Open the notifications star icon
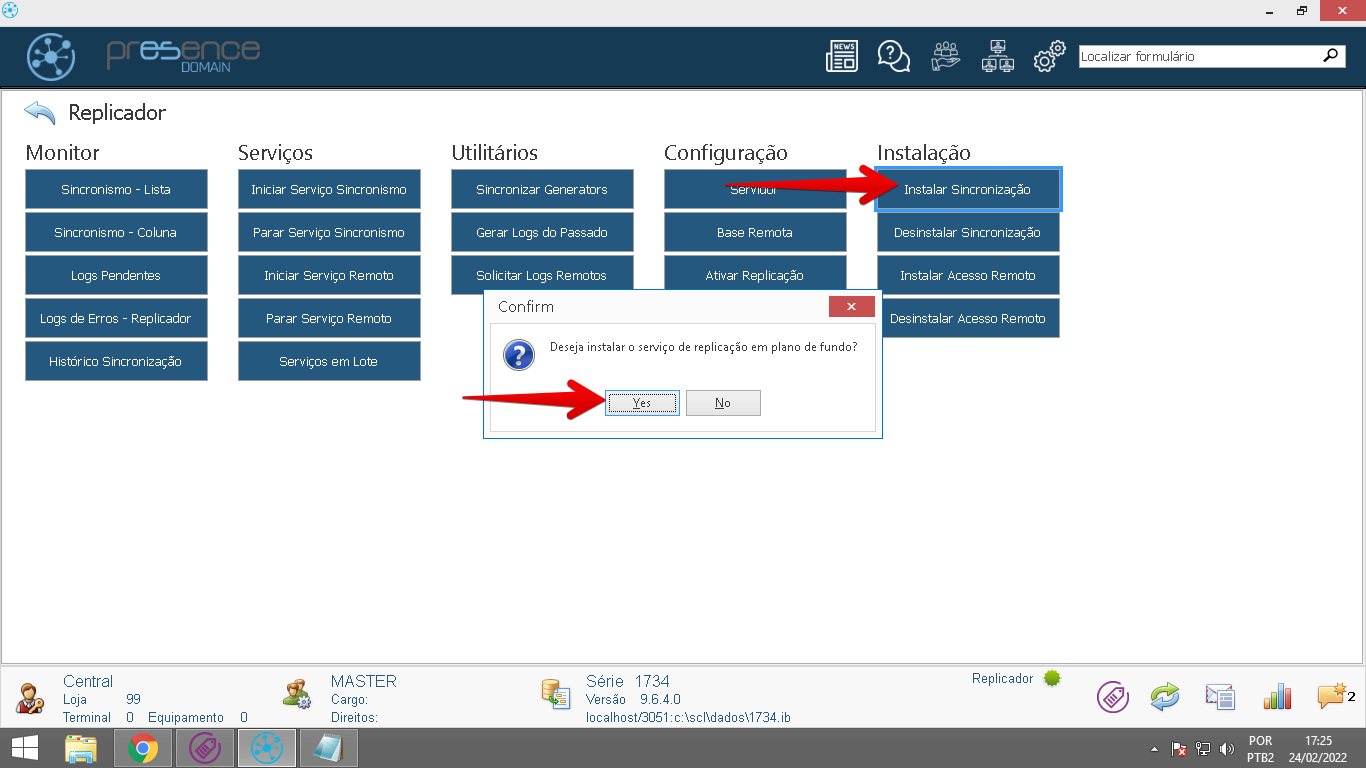Screen dimensions: 1366x768 coord(1331,696)
